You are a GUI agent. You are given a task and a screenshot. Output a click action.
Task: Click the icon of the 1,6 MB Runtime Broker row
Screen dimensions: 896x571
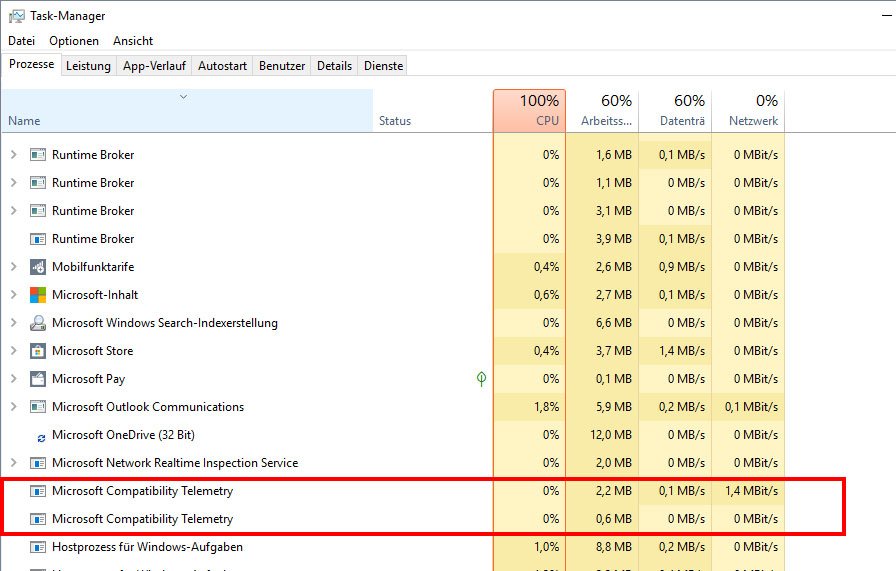click(38, 155)
